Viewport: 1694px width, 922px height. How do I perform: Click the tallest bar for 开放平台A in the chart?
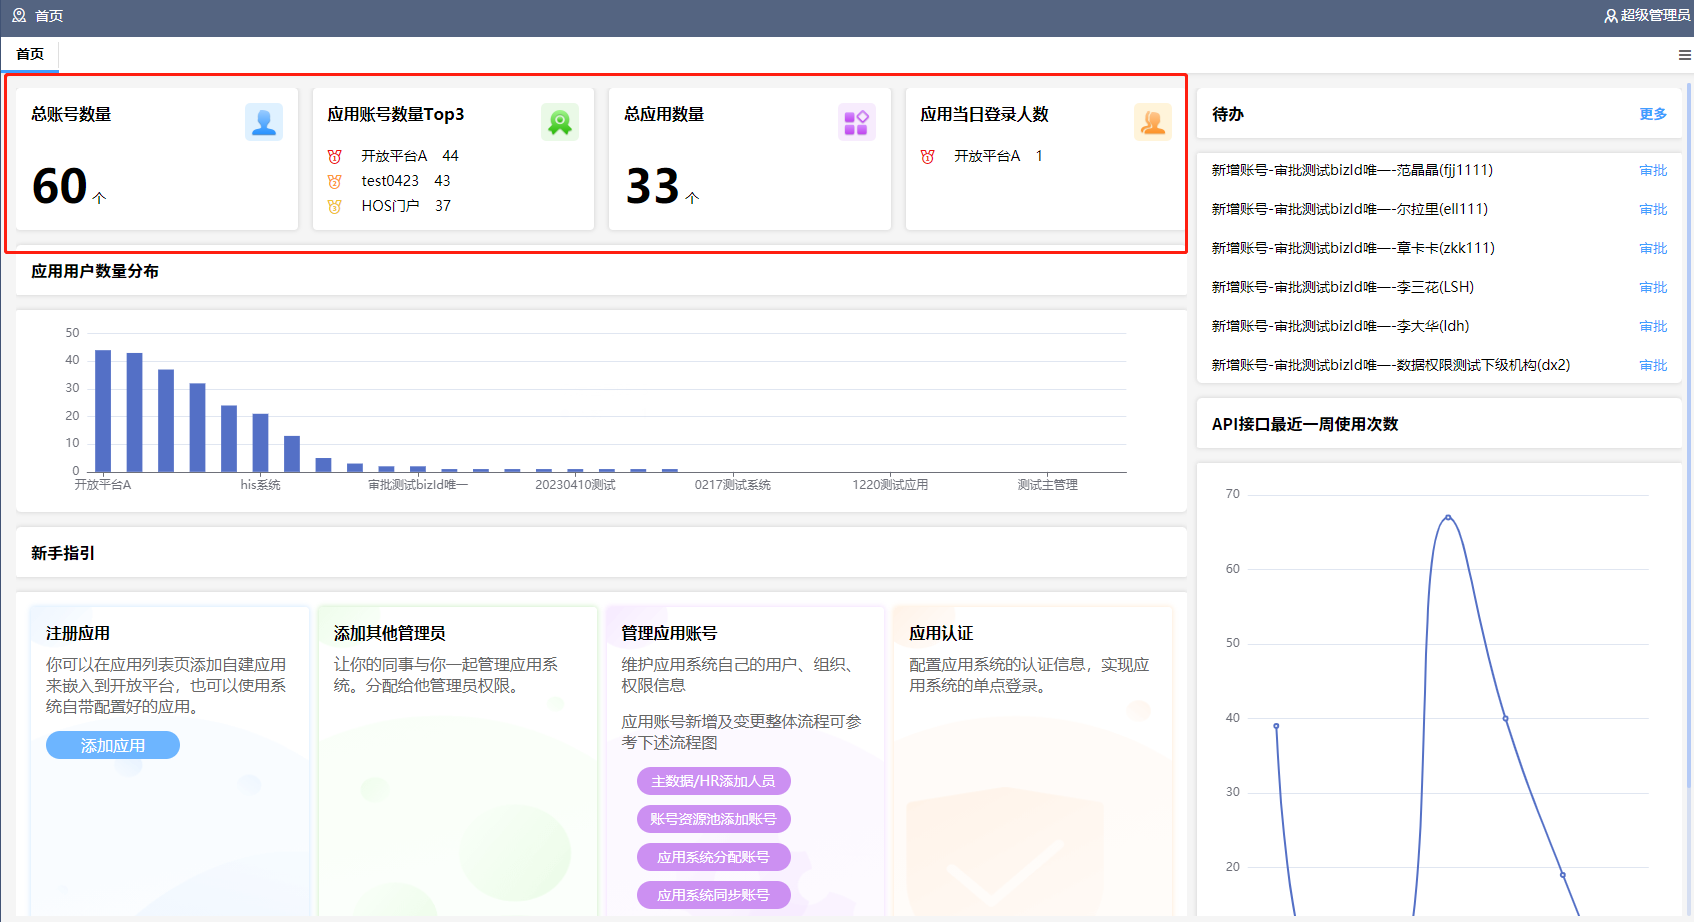pyautogui.click(x=103, y=411)
